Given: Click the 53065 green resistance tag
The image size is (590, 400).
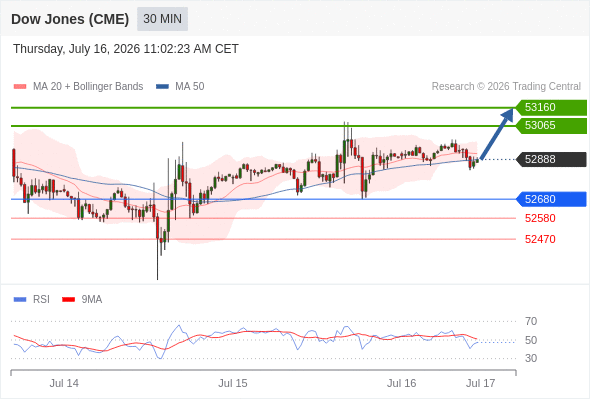Looking at the screenshot, I should coord(551,125).
